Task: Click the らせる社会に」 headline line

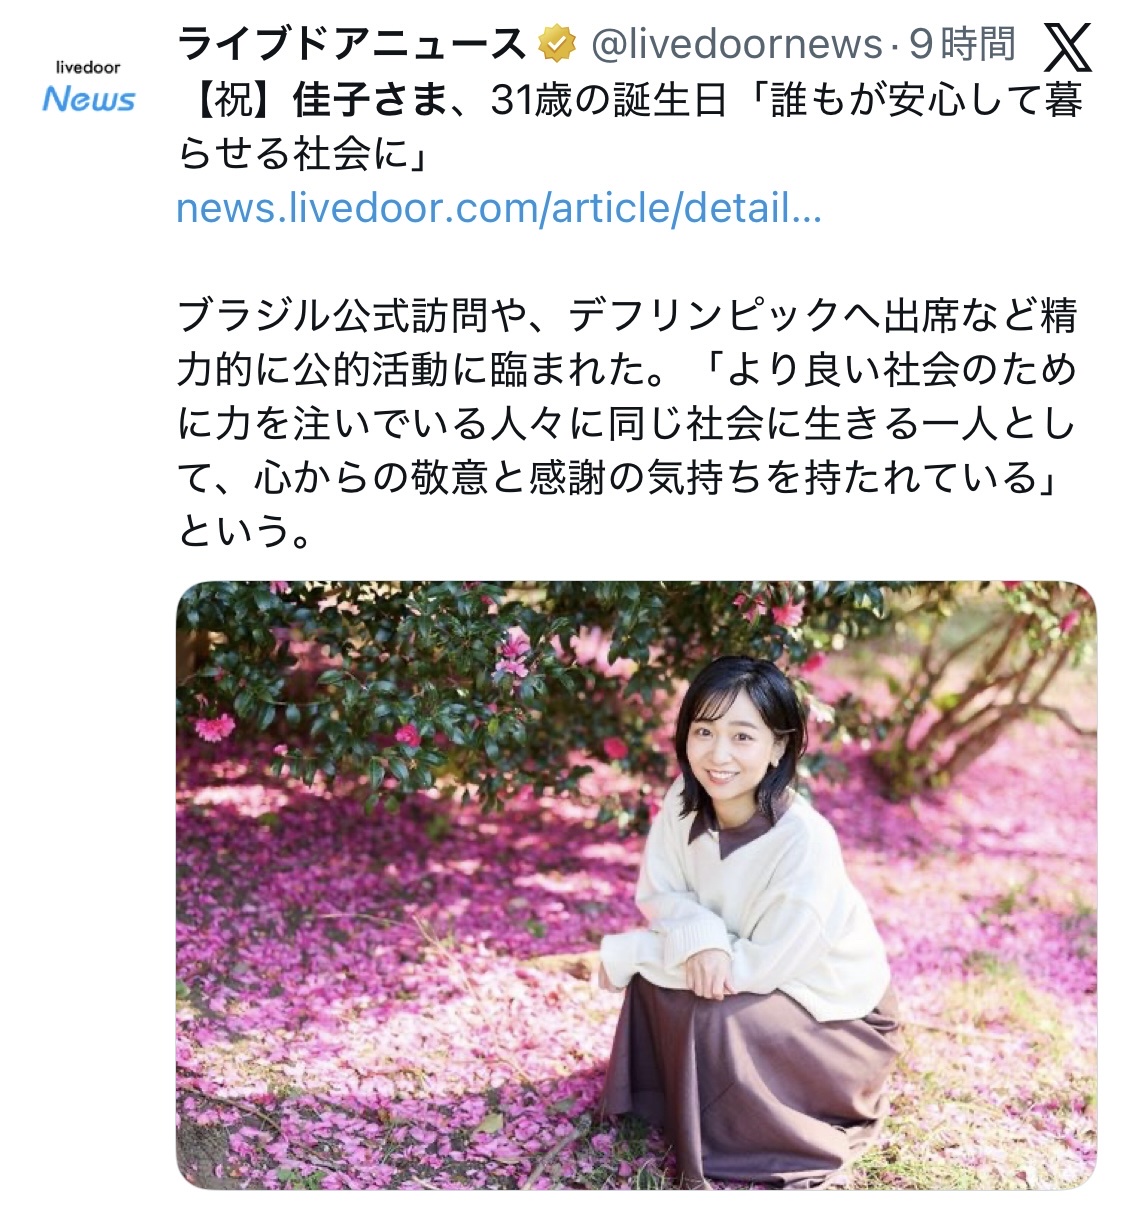Action: (302, 155)
